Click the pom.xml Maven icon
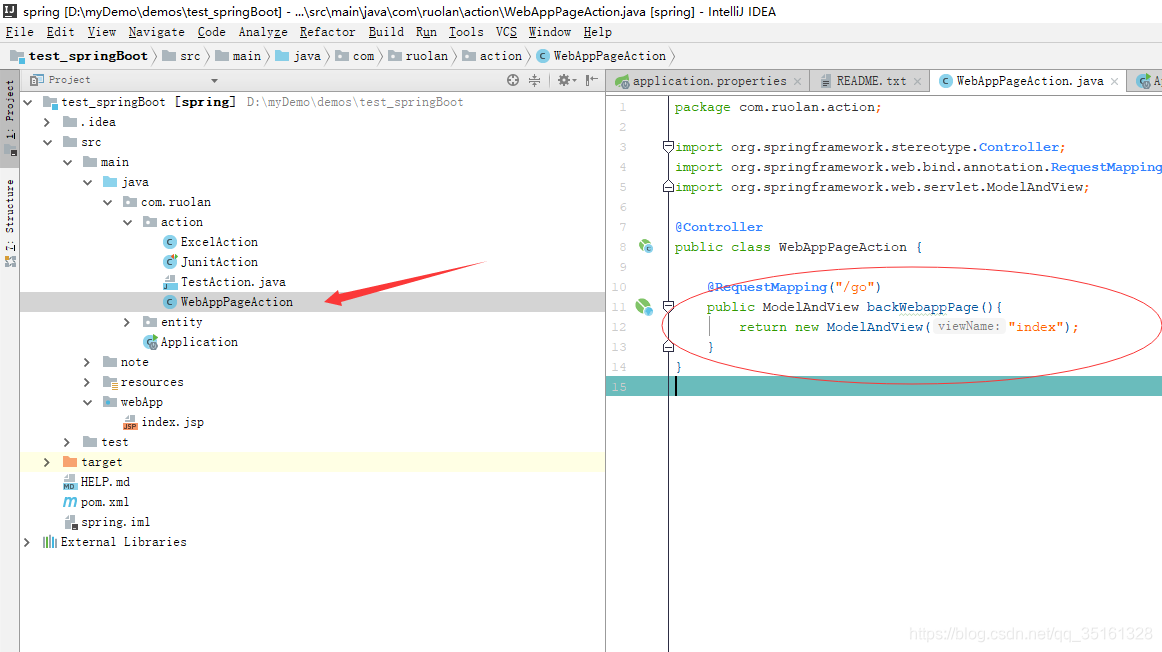Screen dimensions: 1162x652 click(70, 502)
